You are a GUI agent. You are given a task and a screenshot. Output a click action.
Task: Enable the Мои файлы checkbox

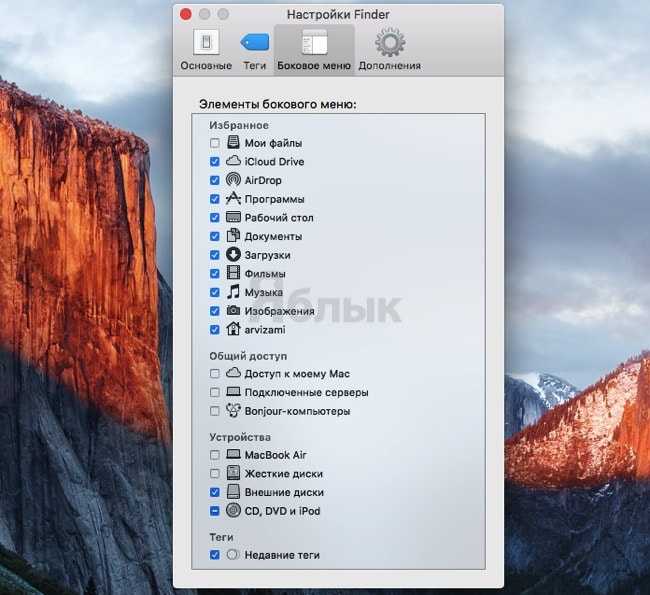click(215, 143)
